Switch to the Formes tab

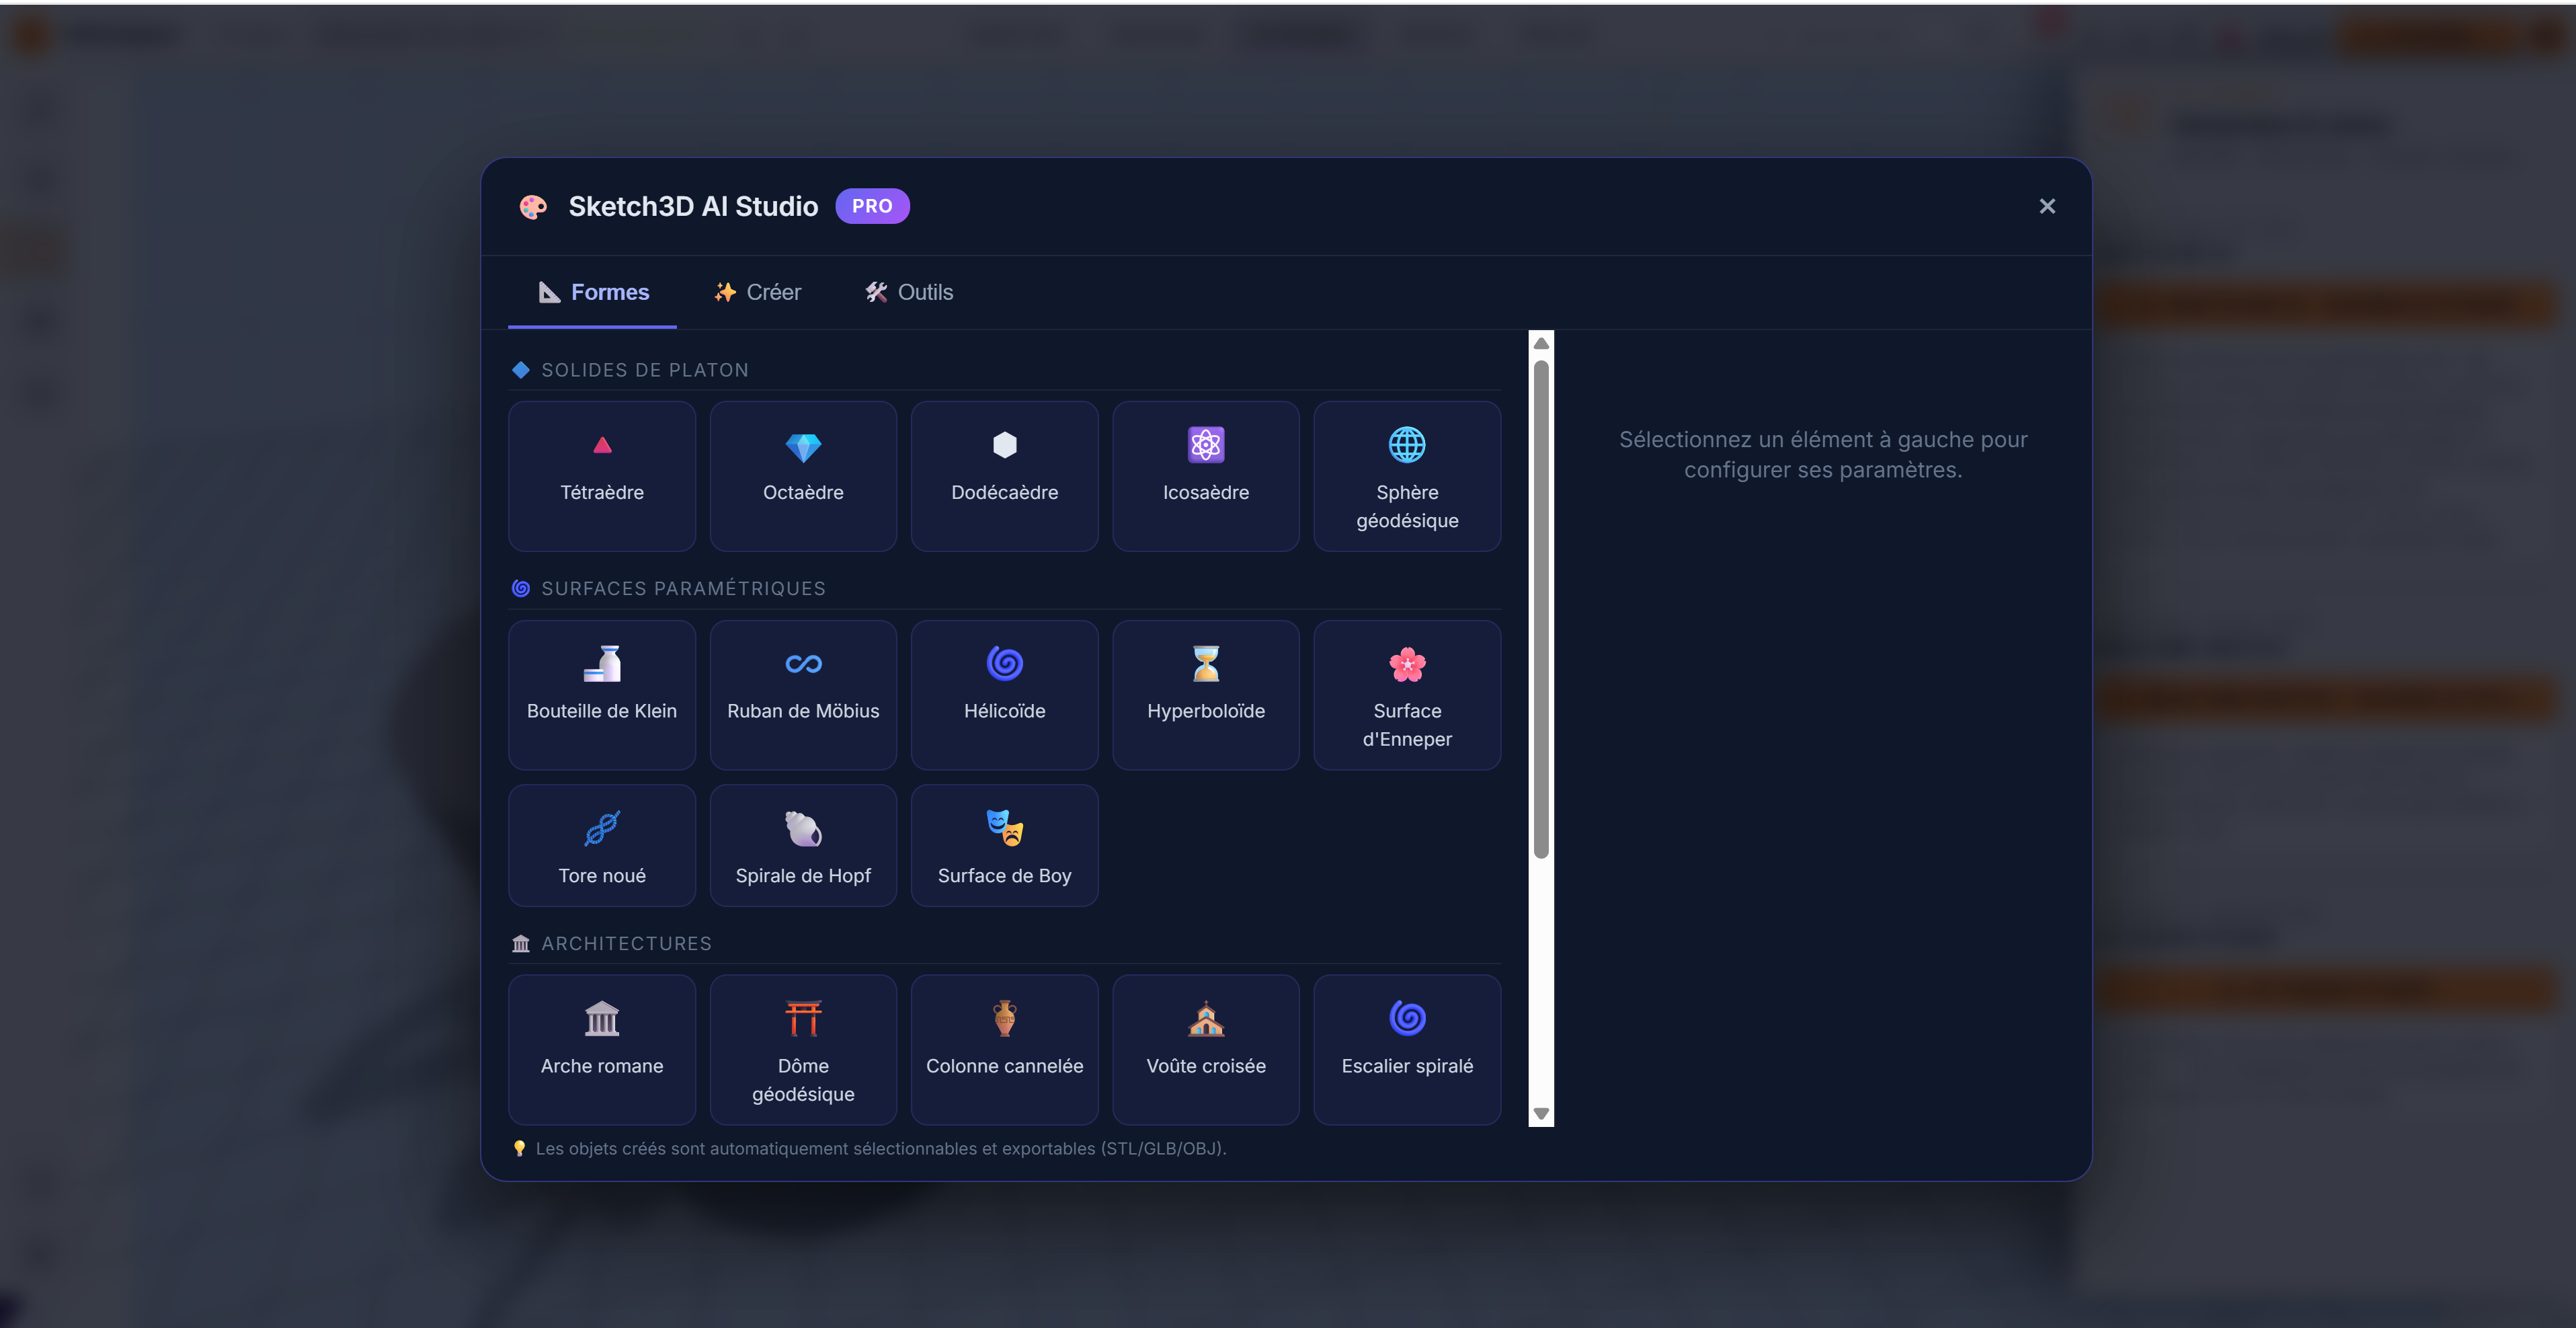[592, 292]
